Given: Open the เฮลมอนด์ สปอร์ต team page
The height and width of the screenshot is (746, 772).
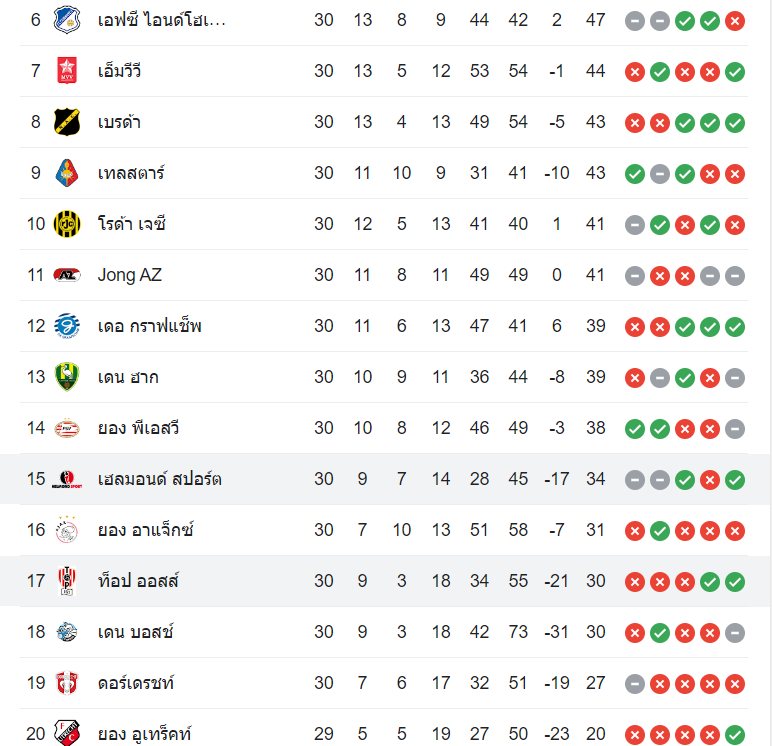Looking at the screenshot, I should (159, 479).
